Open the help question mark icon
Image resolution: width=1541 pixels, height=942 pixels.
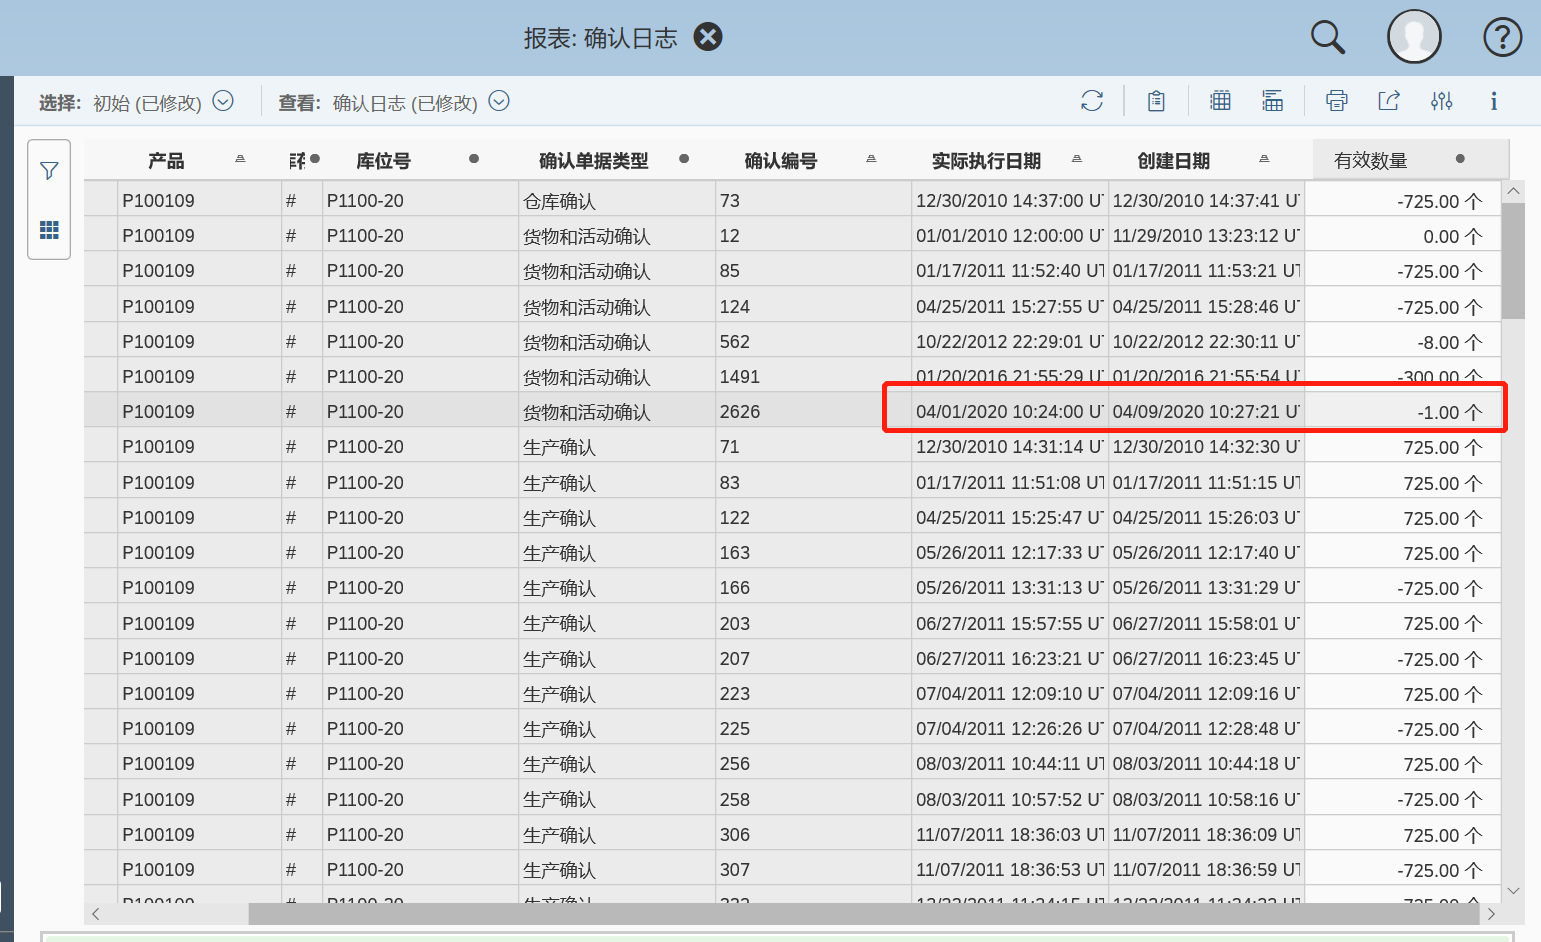pyautogui.click(x=1502, y=37)
